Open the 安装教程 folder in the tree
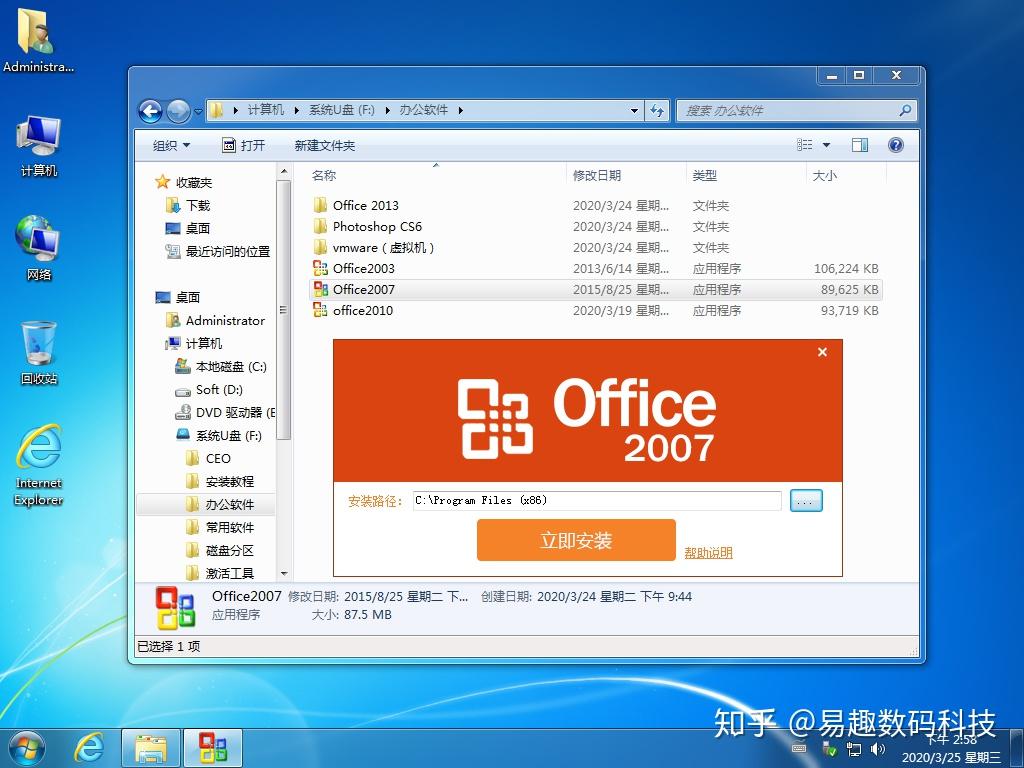 pos(219,481)
